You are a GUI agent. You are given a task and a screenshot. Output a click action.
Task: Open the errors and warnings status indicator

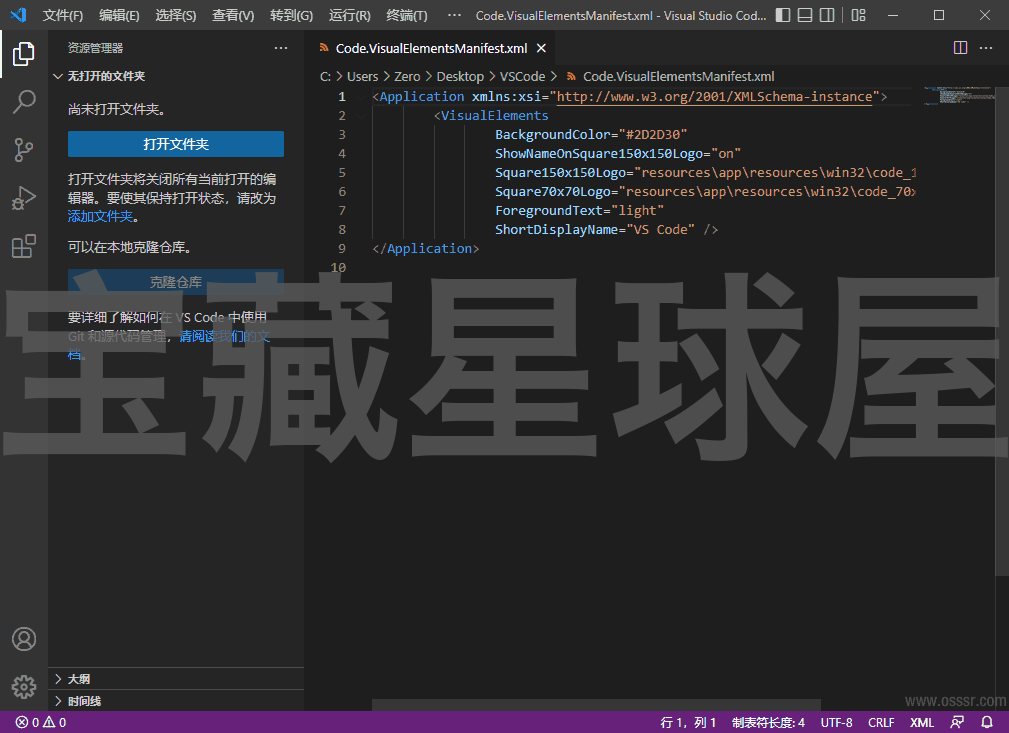pyautogui.click(x=41, y=723)
